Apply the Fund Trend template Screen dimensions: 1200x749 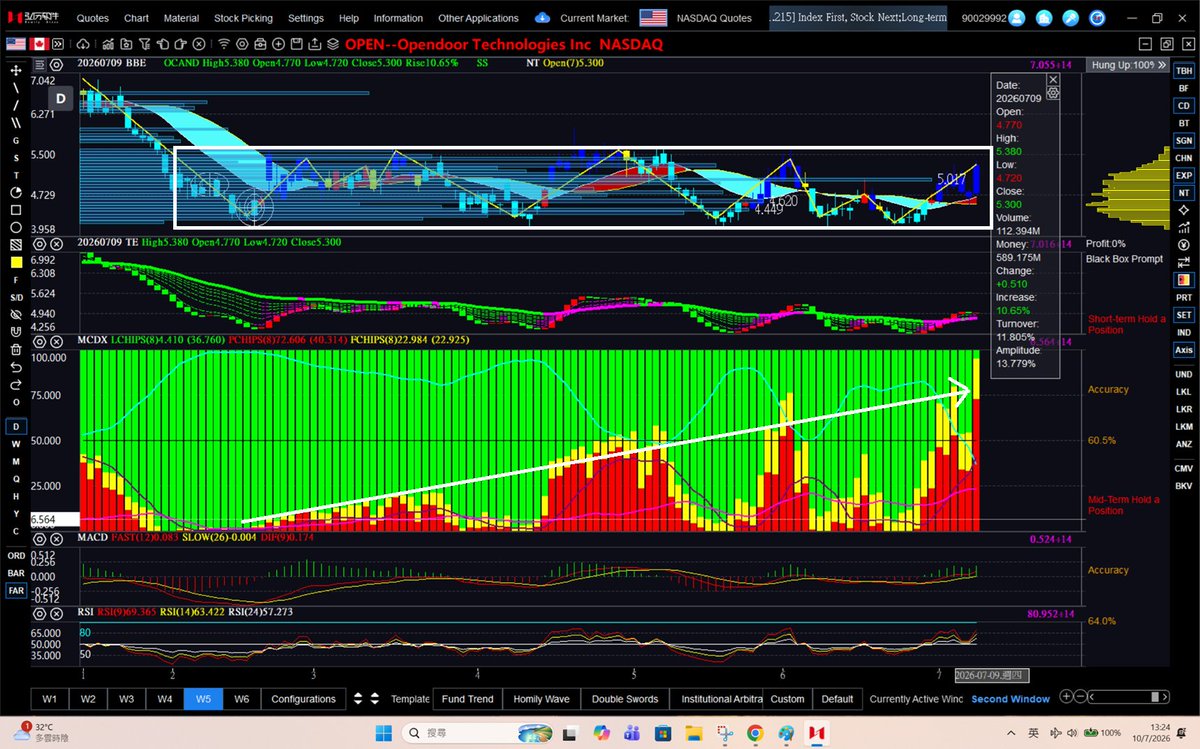pyautogui.click(x=467, y=699)
